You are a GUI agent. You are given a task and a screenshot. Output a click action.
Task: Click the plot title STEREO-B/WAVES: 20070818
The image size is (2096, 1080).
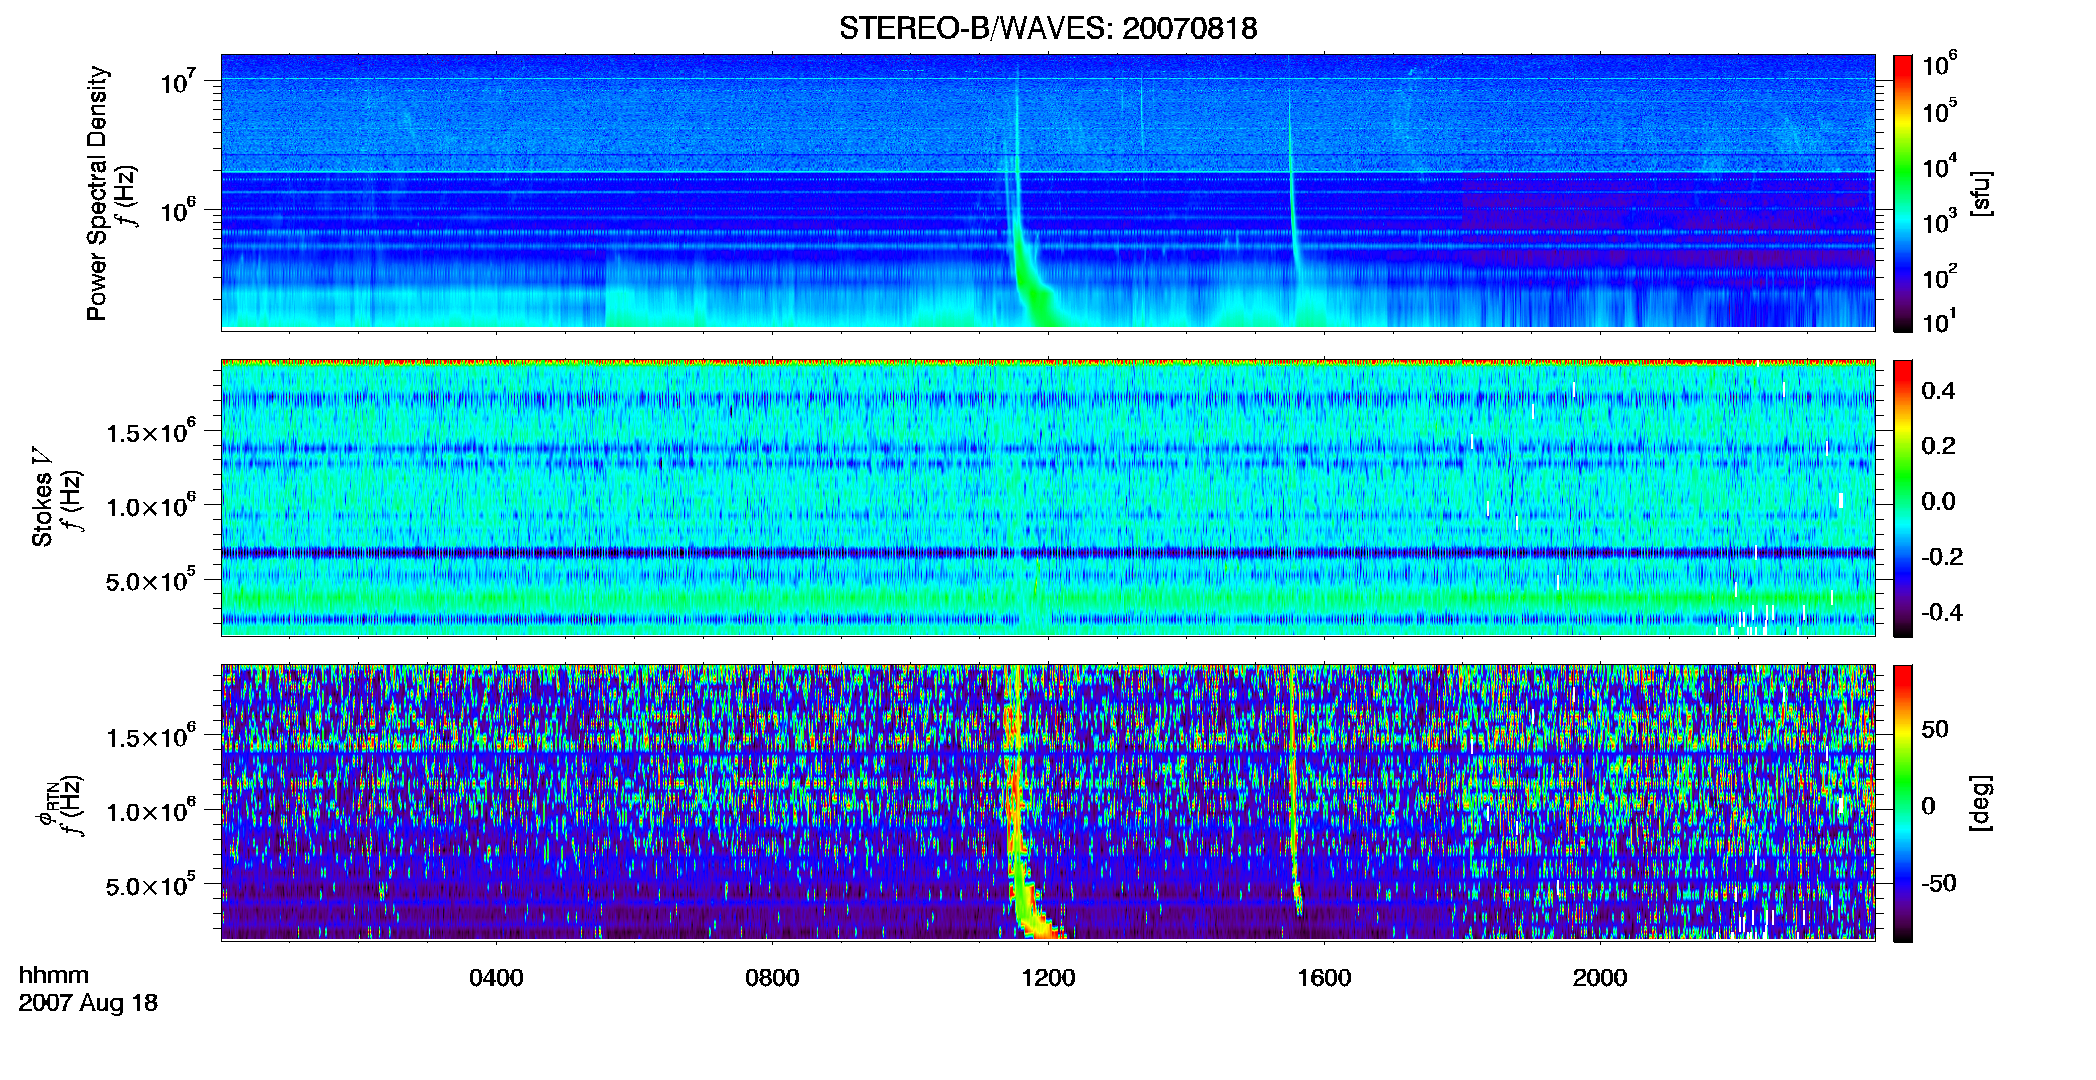click(x=1048, y=28)
